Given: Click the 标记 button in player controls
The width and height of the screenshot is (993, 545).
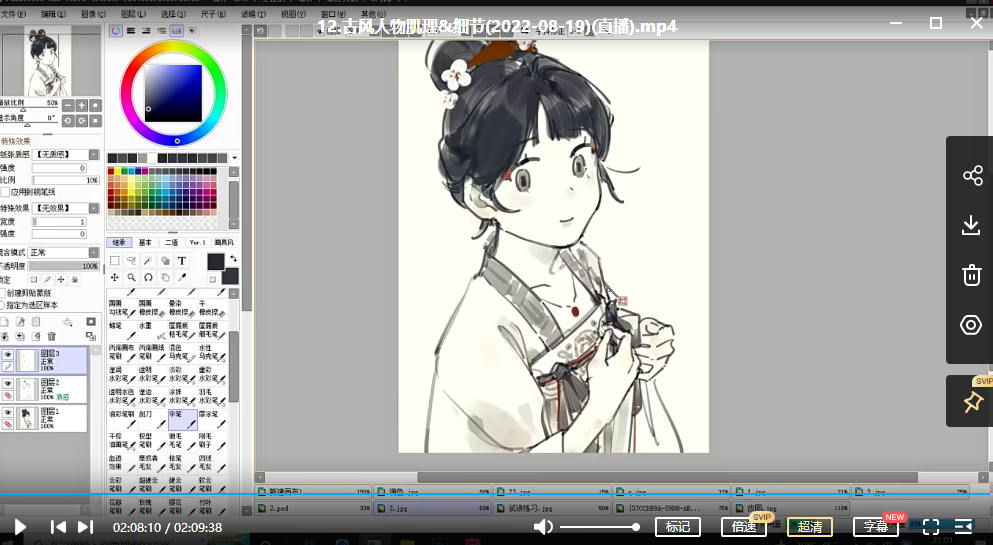Looking at the screenshot, I should click(677, 527).
